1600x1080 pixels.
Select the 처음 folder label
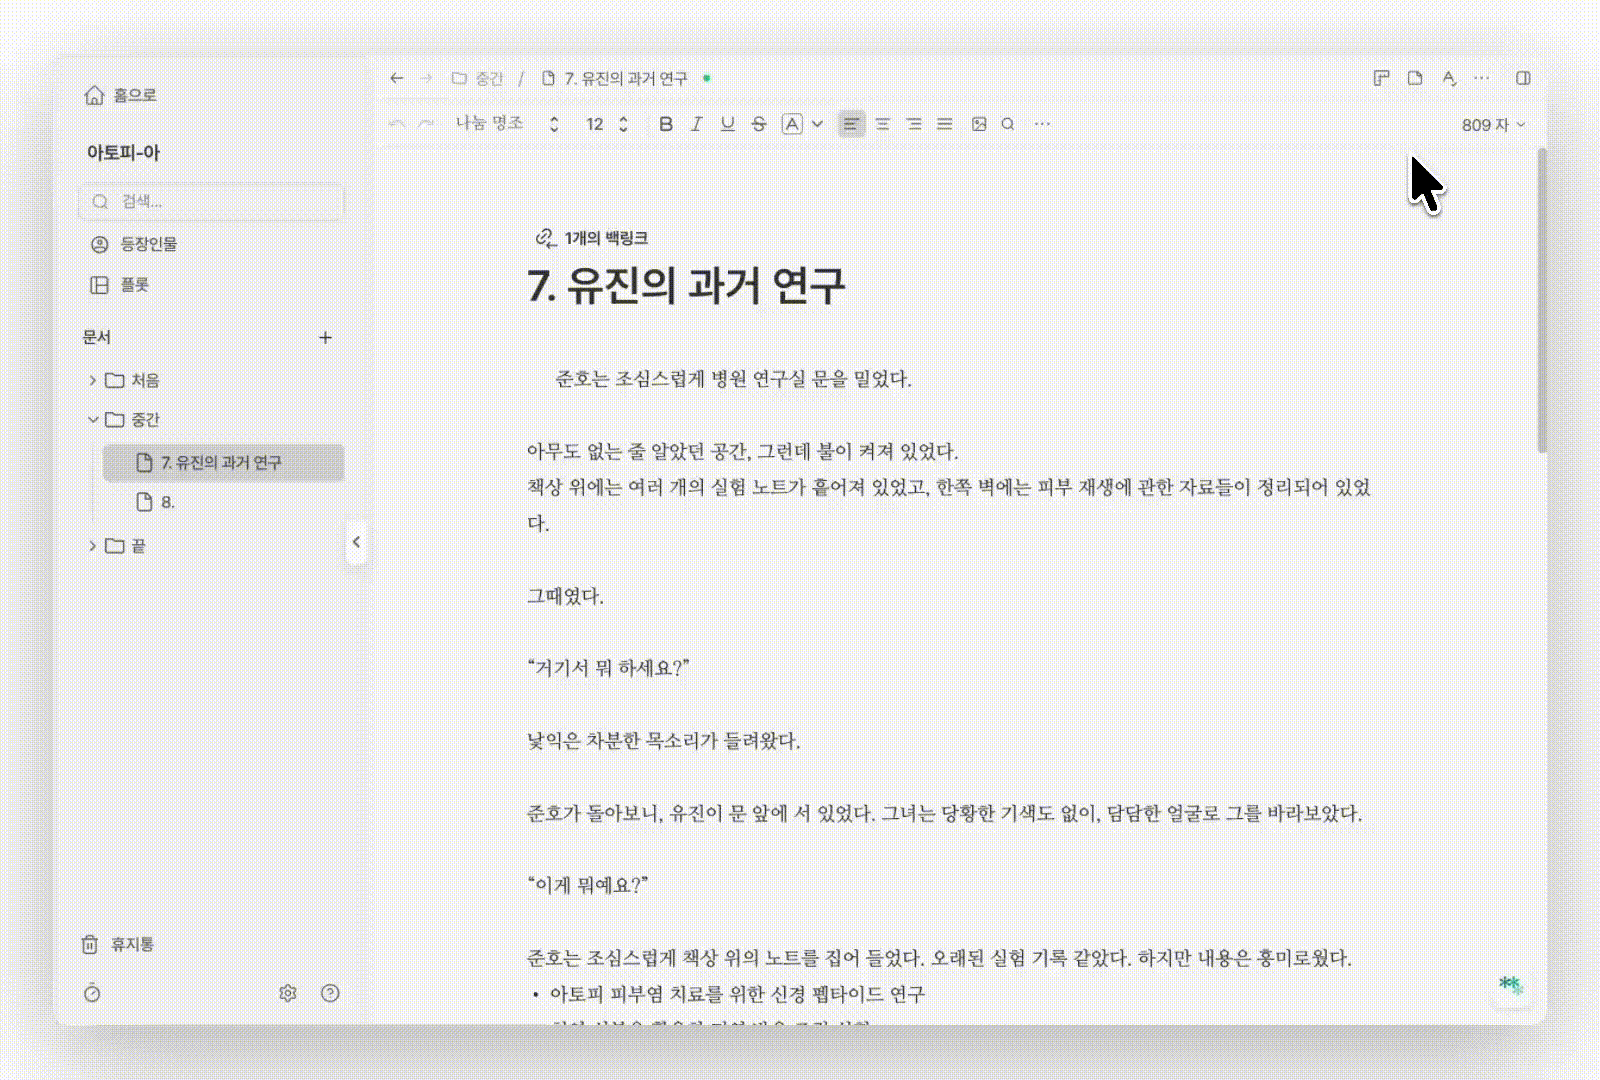145,380
